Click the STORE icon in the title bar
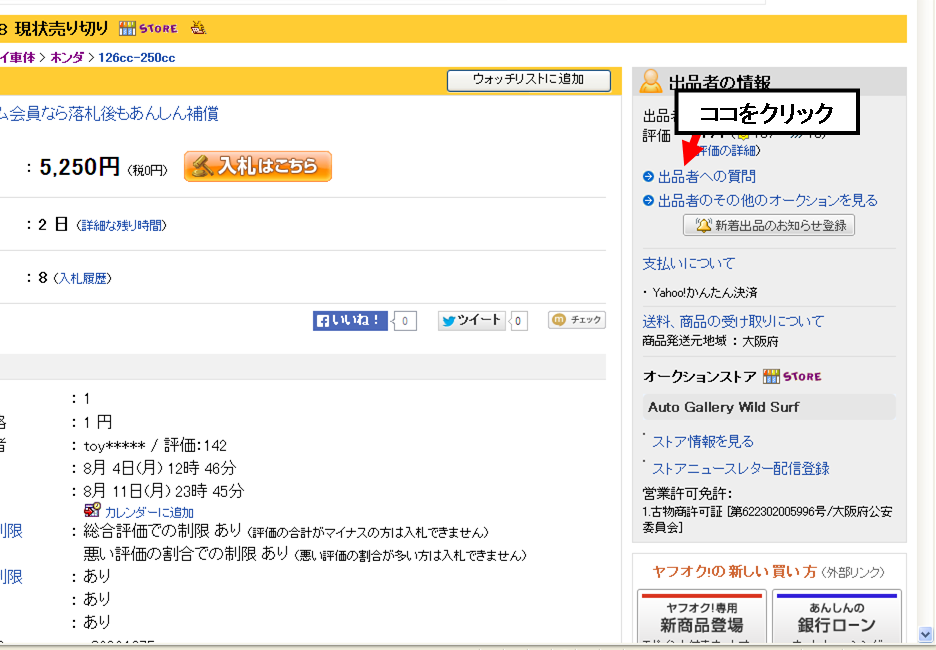The width and height of the screenshot is (936, 650). tap(148, 28)
